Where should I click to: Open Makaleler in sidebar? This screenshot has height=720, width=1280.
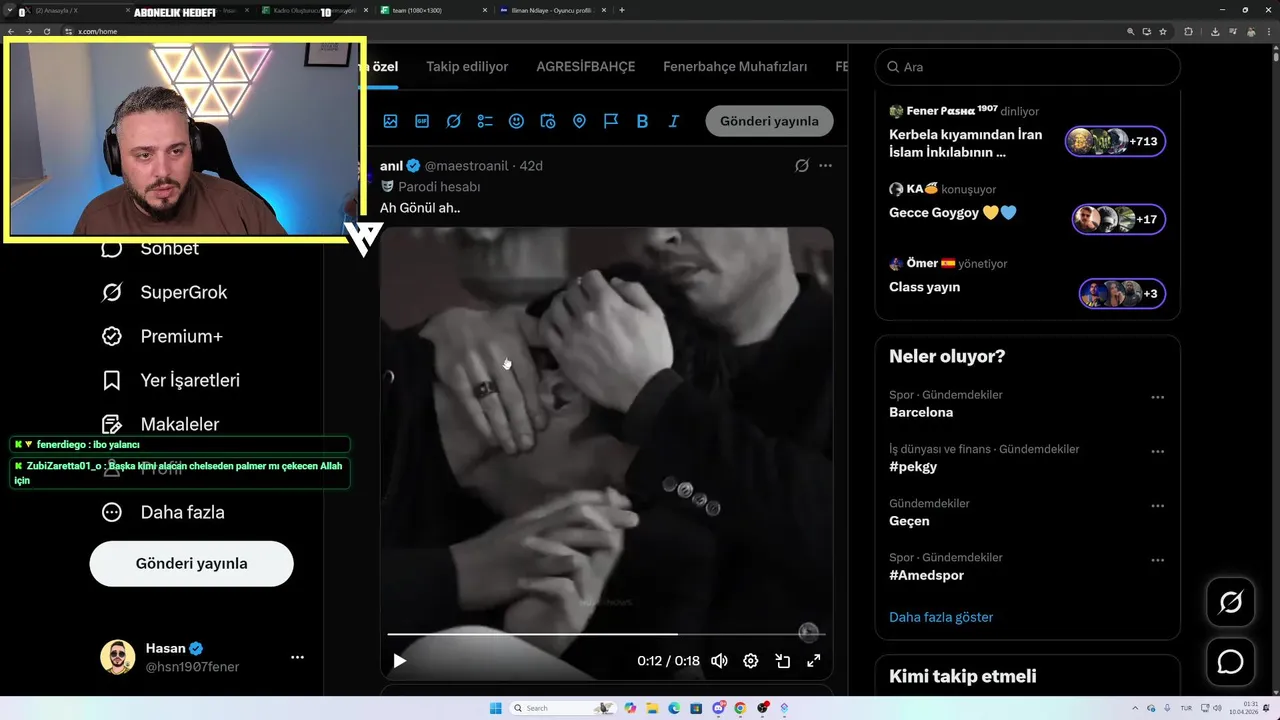coord(161,424)
